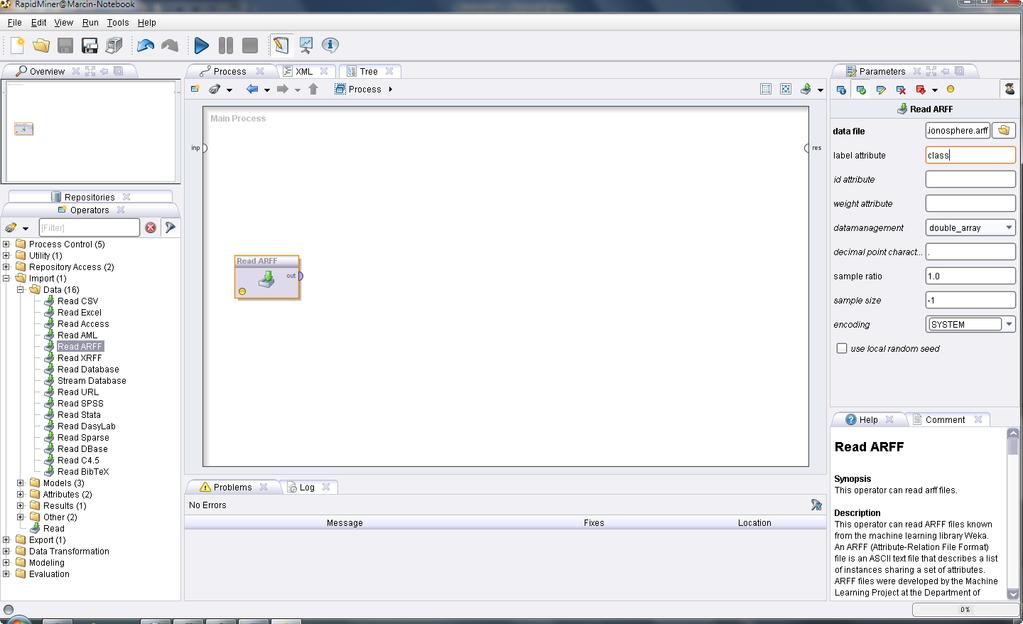Screen dimensions: 1023x624
Task: Switch to the Tree tab
Action: (x=369, y=71)
